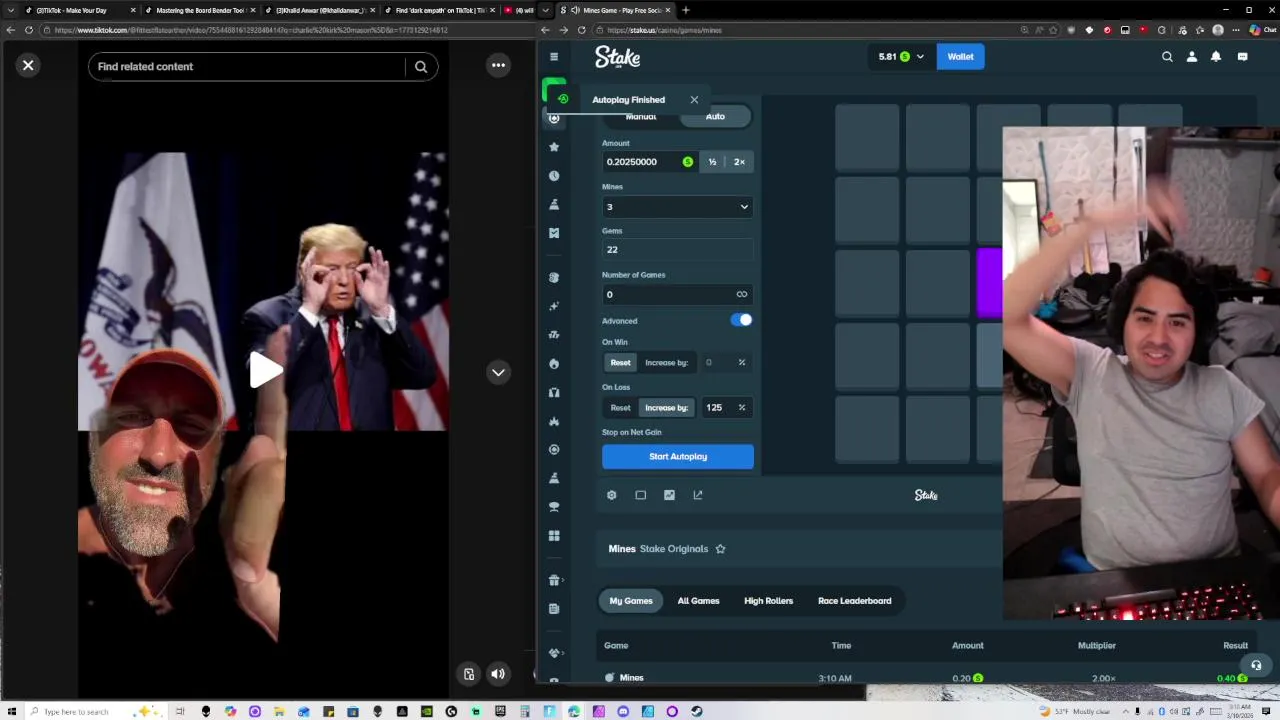Switch to My Games tab
Screen dimensions: 1280x720
(x=631, y=601)
